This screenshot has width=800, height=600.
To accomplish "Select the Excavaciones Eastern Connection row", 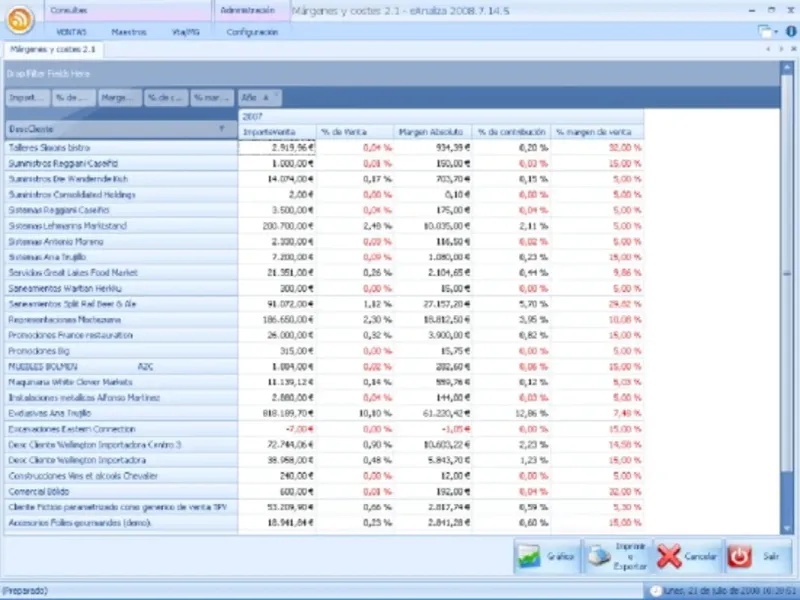I will pyautogui.click(x=120, y=429).
